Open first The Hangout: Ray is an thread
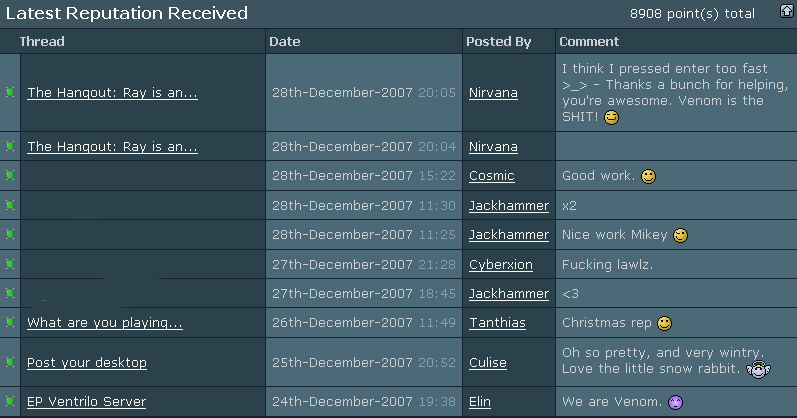 point(112,93)
